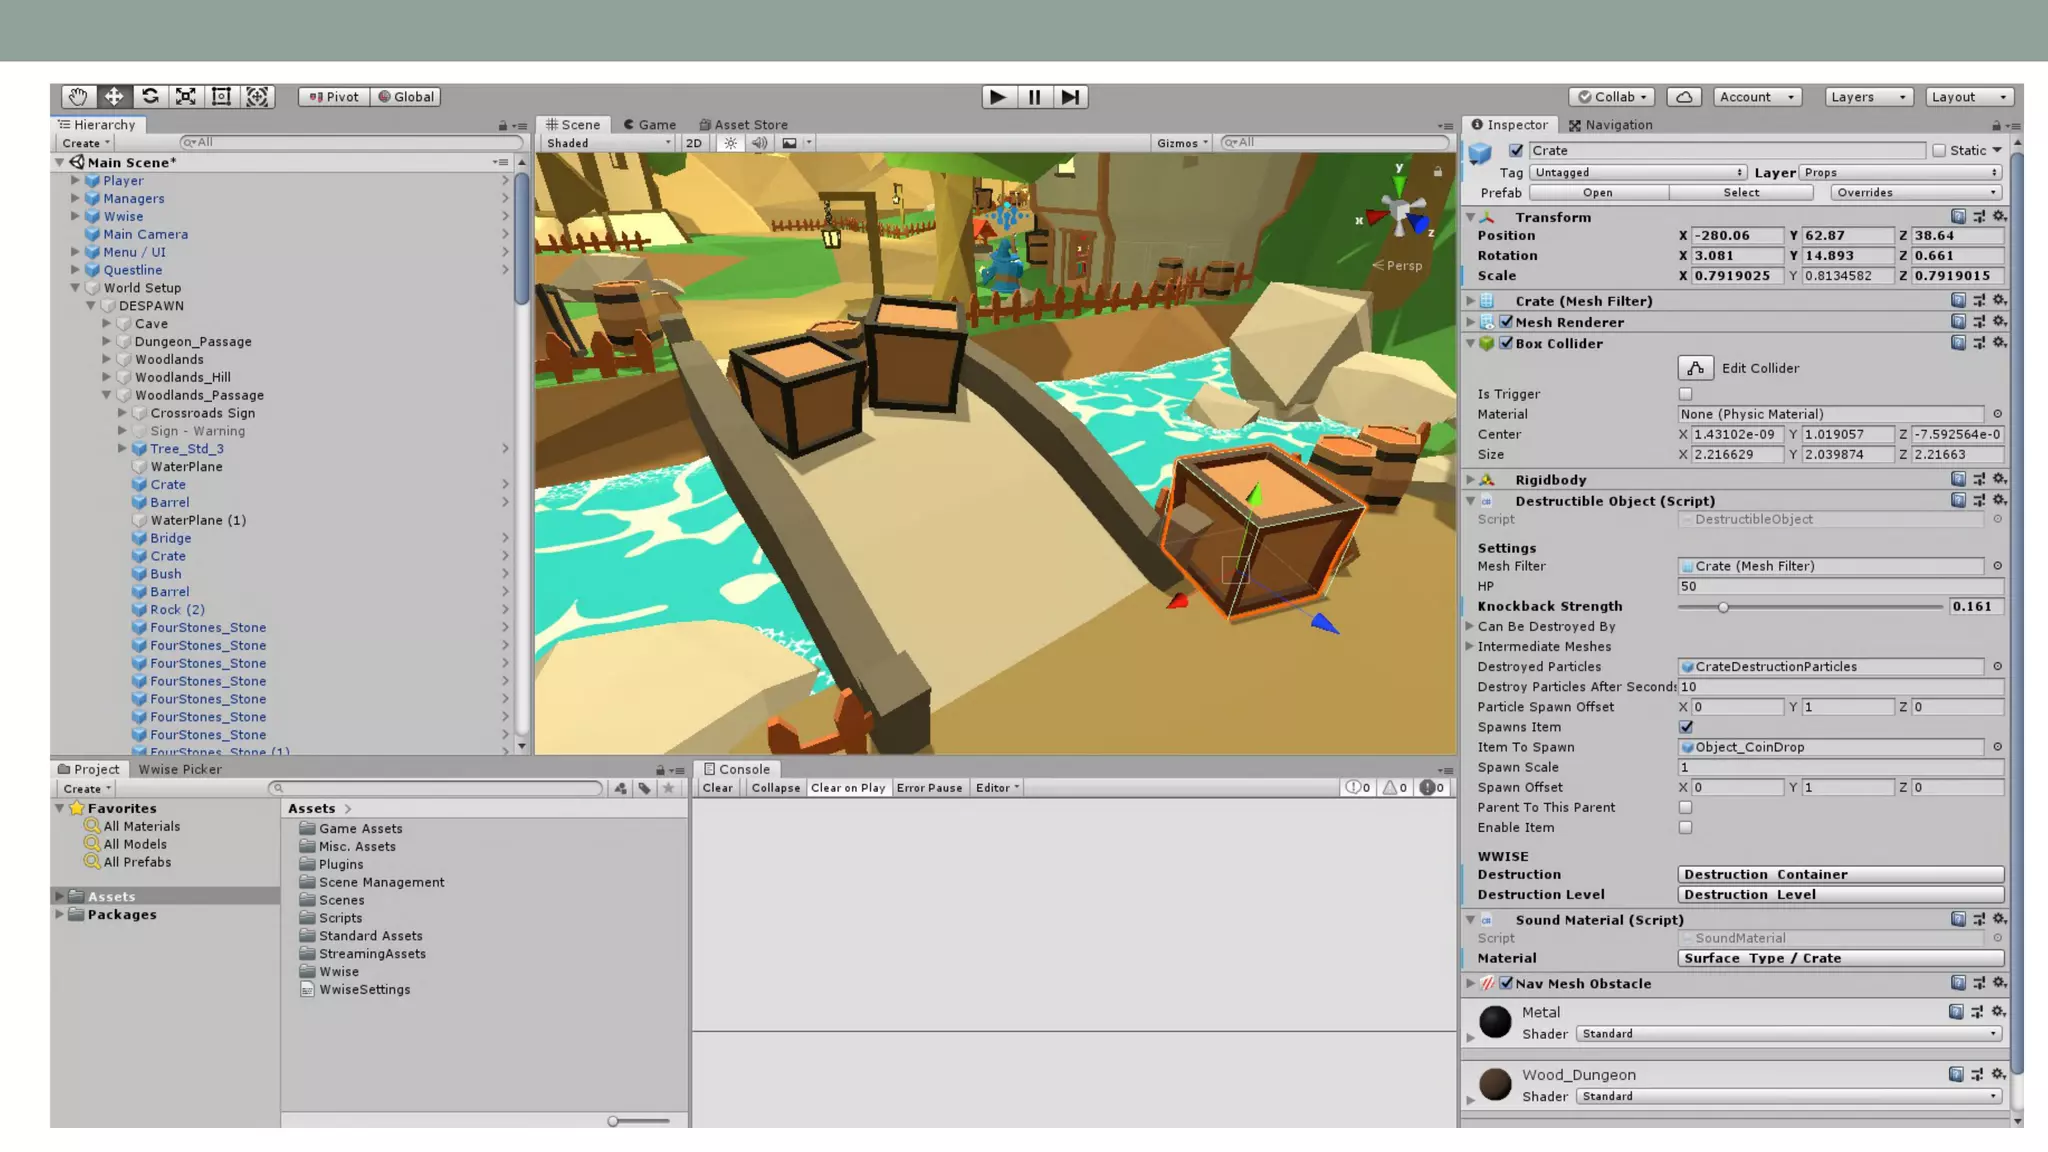Click the cloud services icon
The width and height of the screenshot is (2048, 1152).
(1684, 97)
